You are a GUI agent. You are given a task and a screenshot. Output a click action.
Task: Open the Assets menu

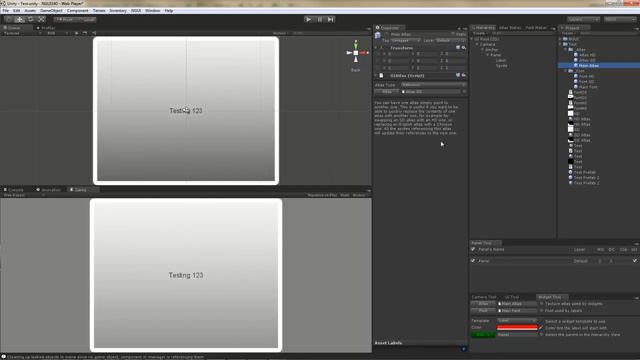pos(30,11)
